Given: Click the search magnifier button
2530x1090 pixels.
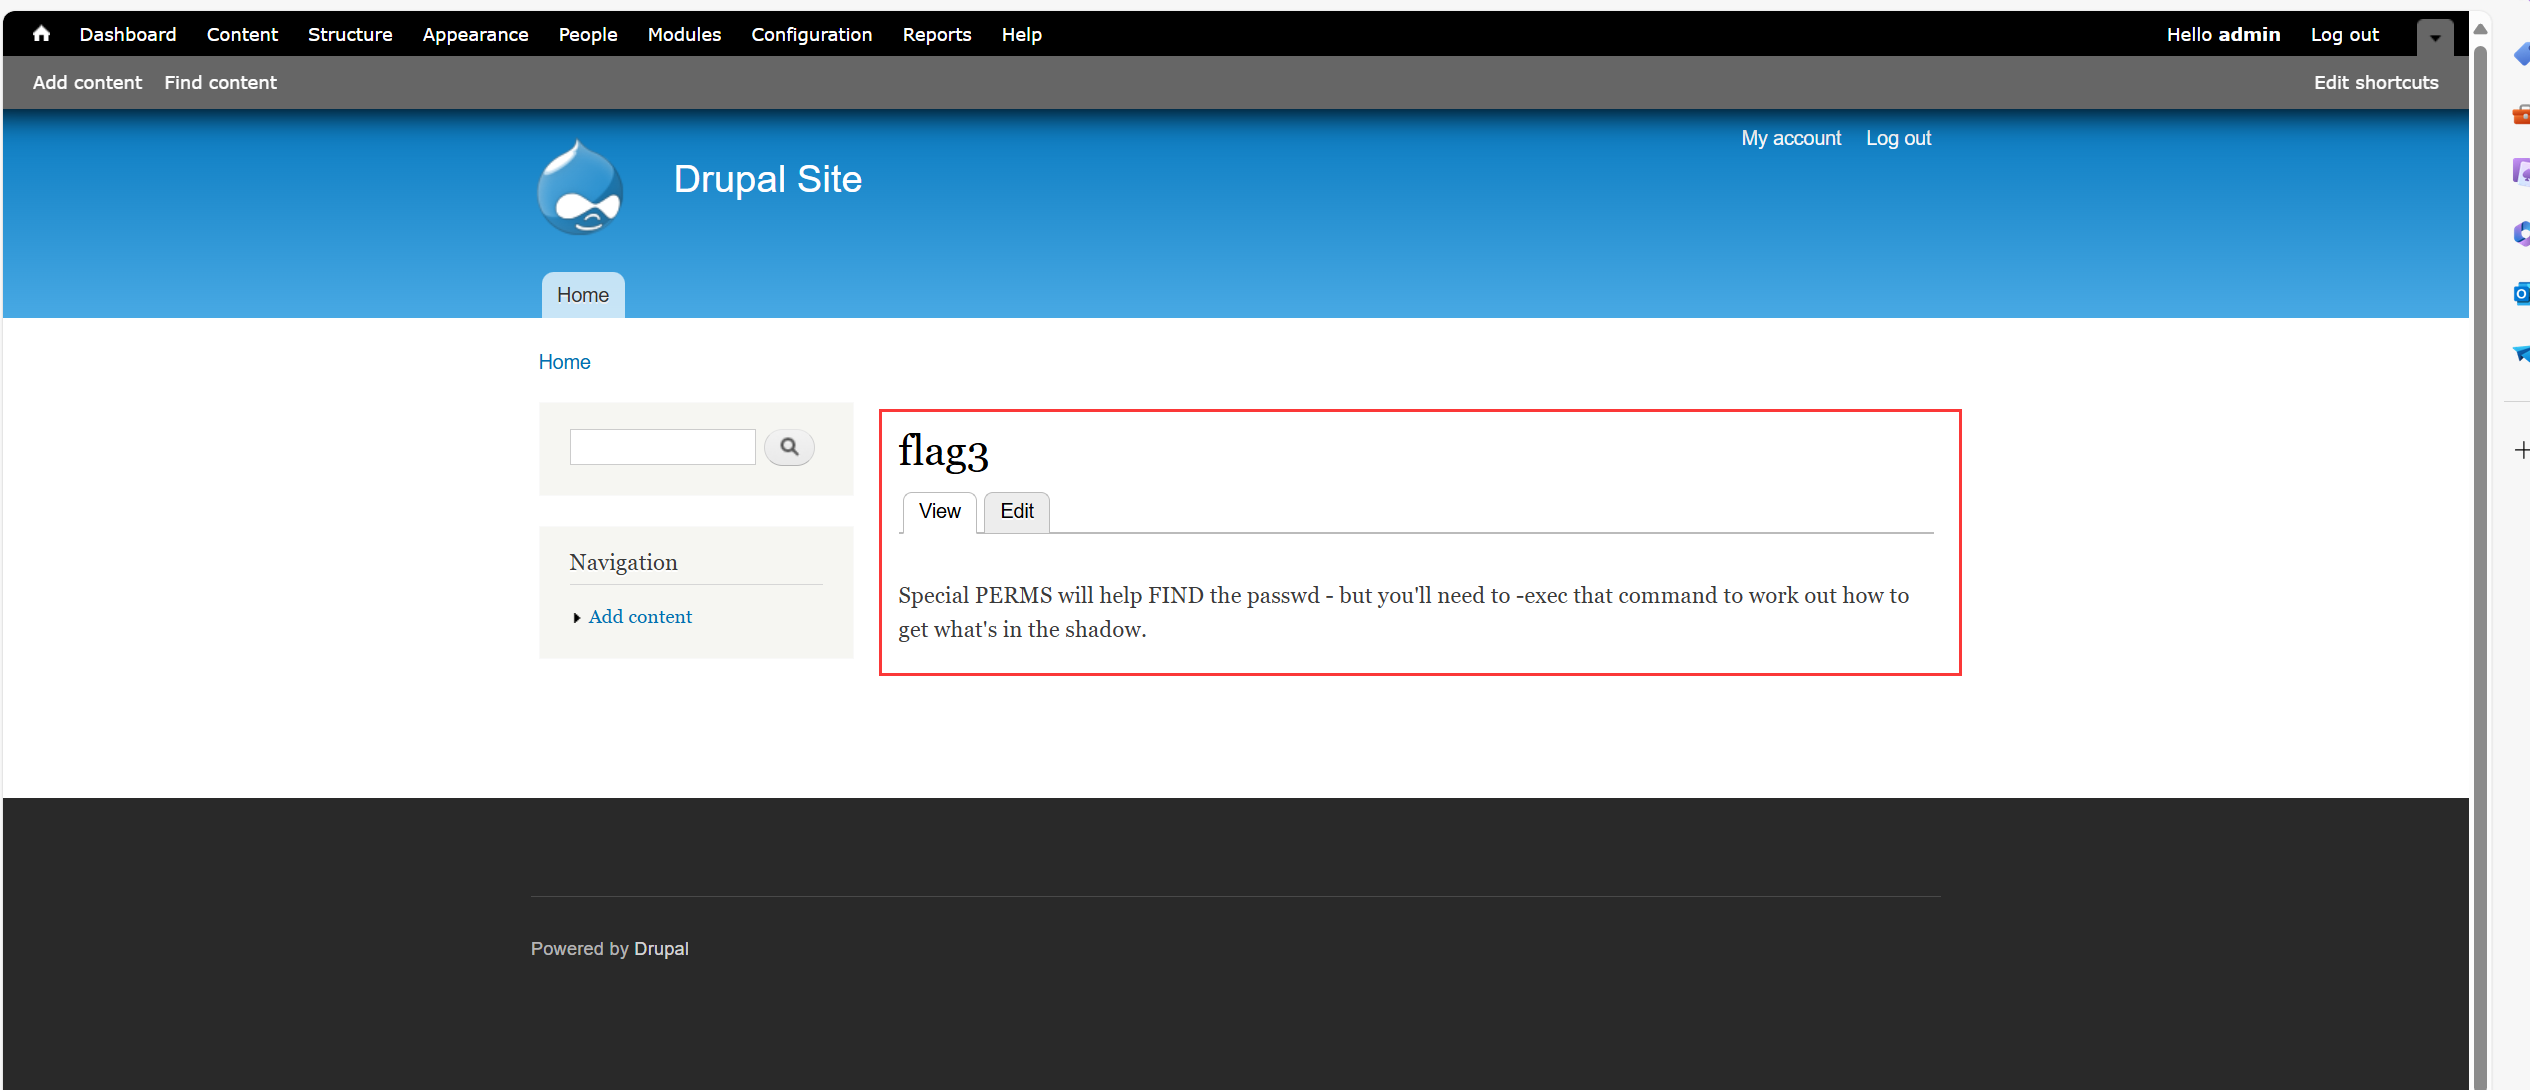Looking at the screenshot, I should coord(789,447).
